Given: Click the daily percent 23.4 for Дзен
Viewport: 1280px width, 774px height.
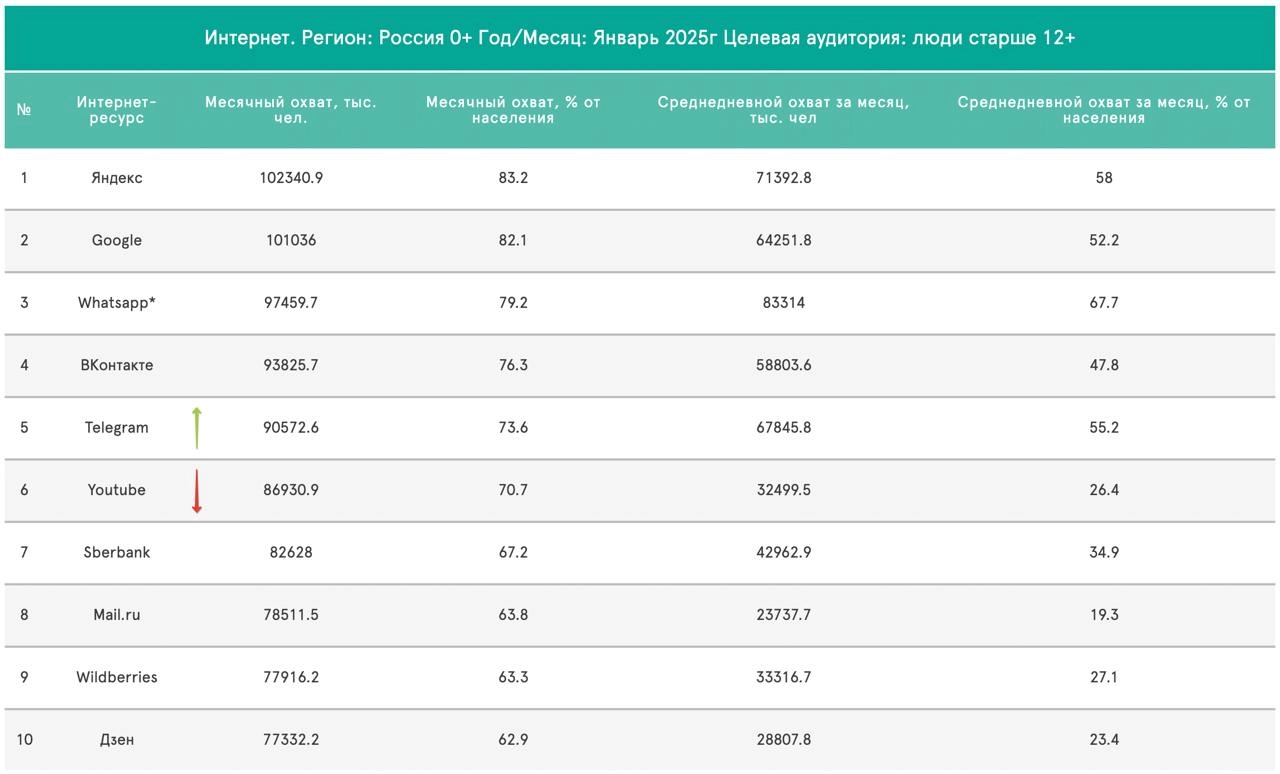Looking at the screenshot, I should pos(1104,740).
